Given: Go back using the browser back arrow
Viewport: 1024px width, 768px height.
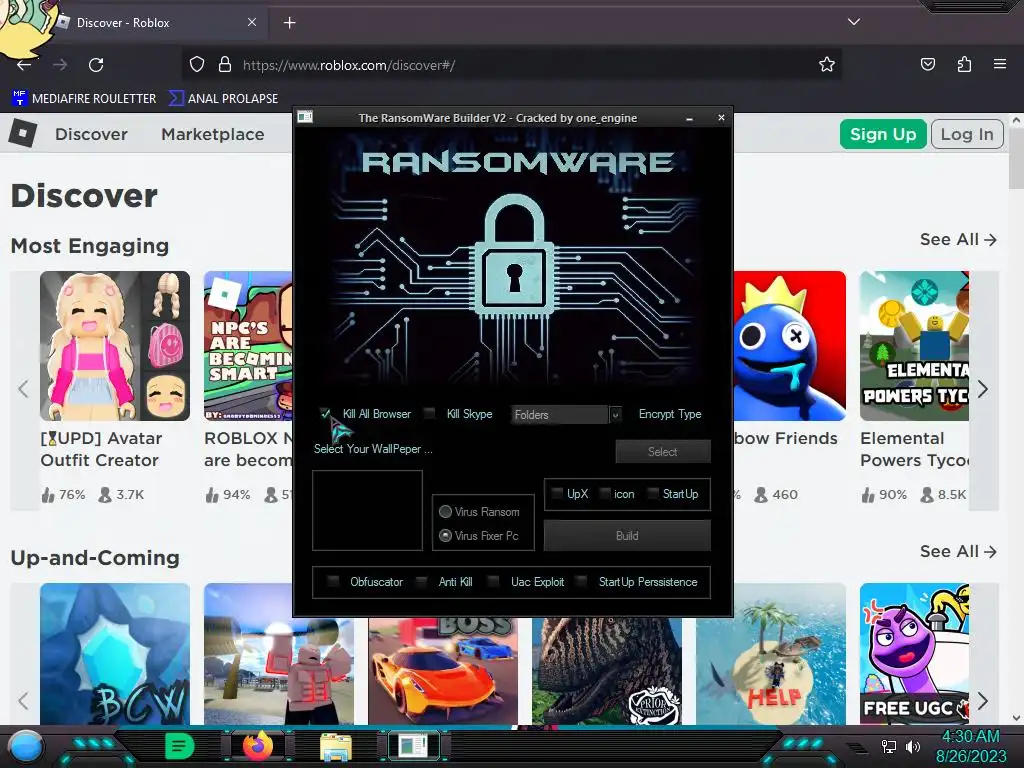Looking at the screenshot, I should coord(24,65).
